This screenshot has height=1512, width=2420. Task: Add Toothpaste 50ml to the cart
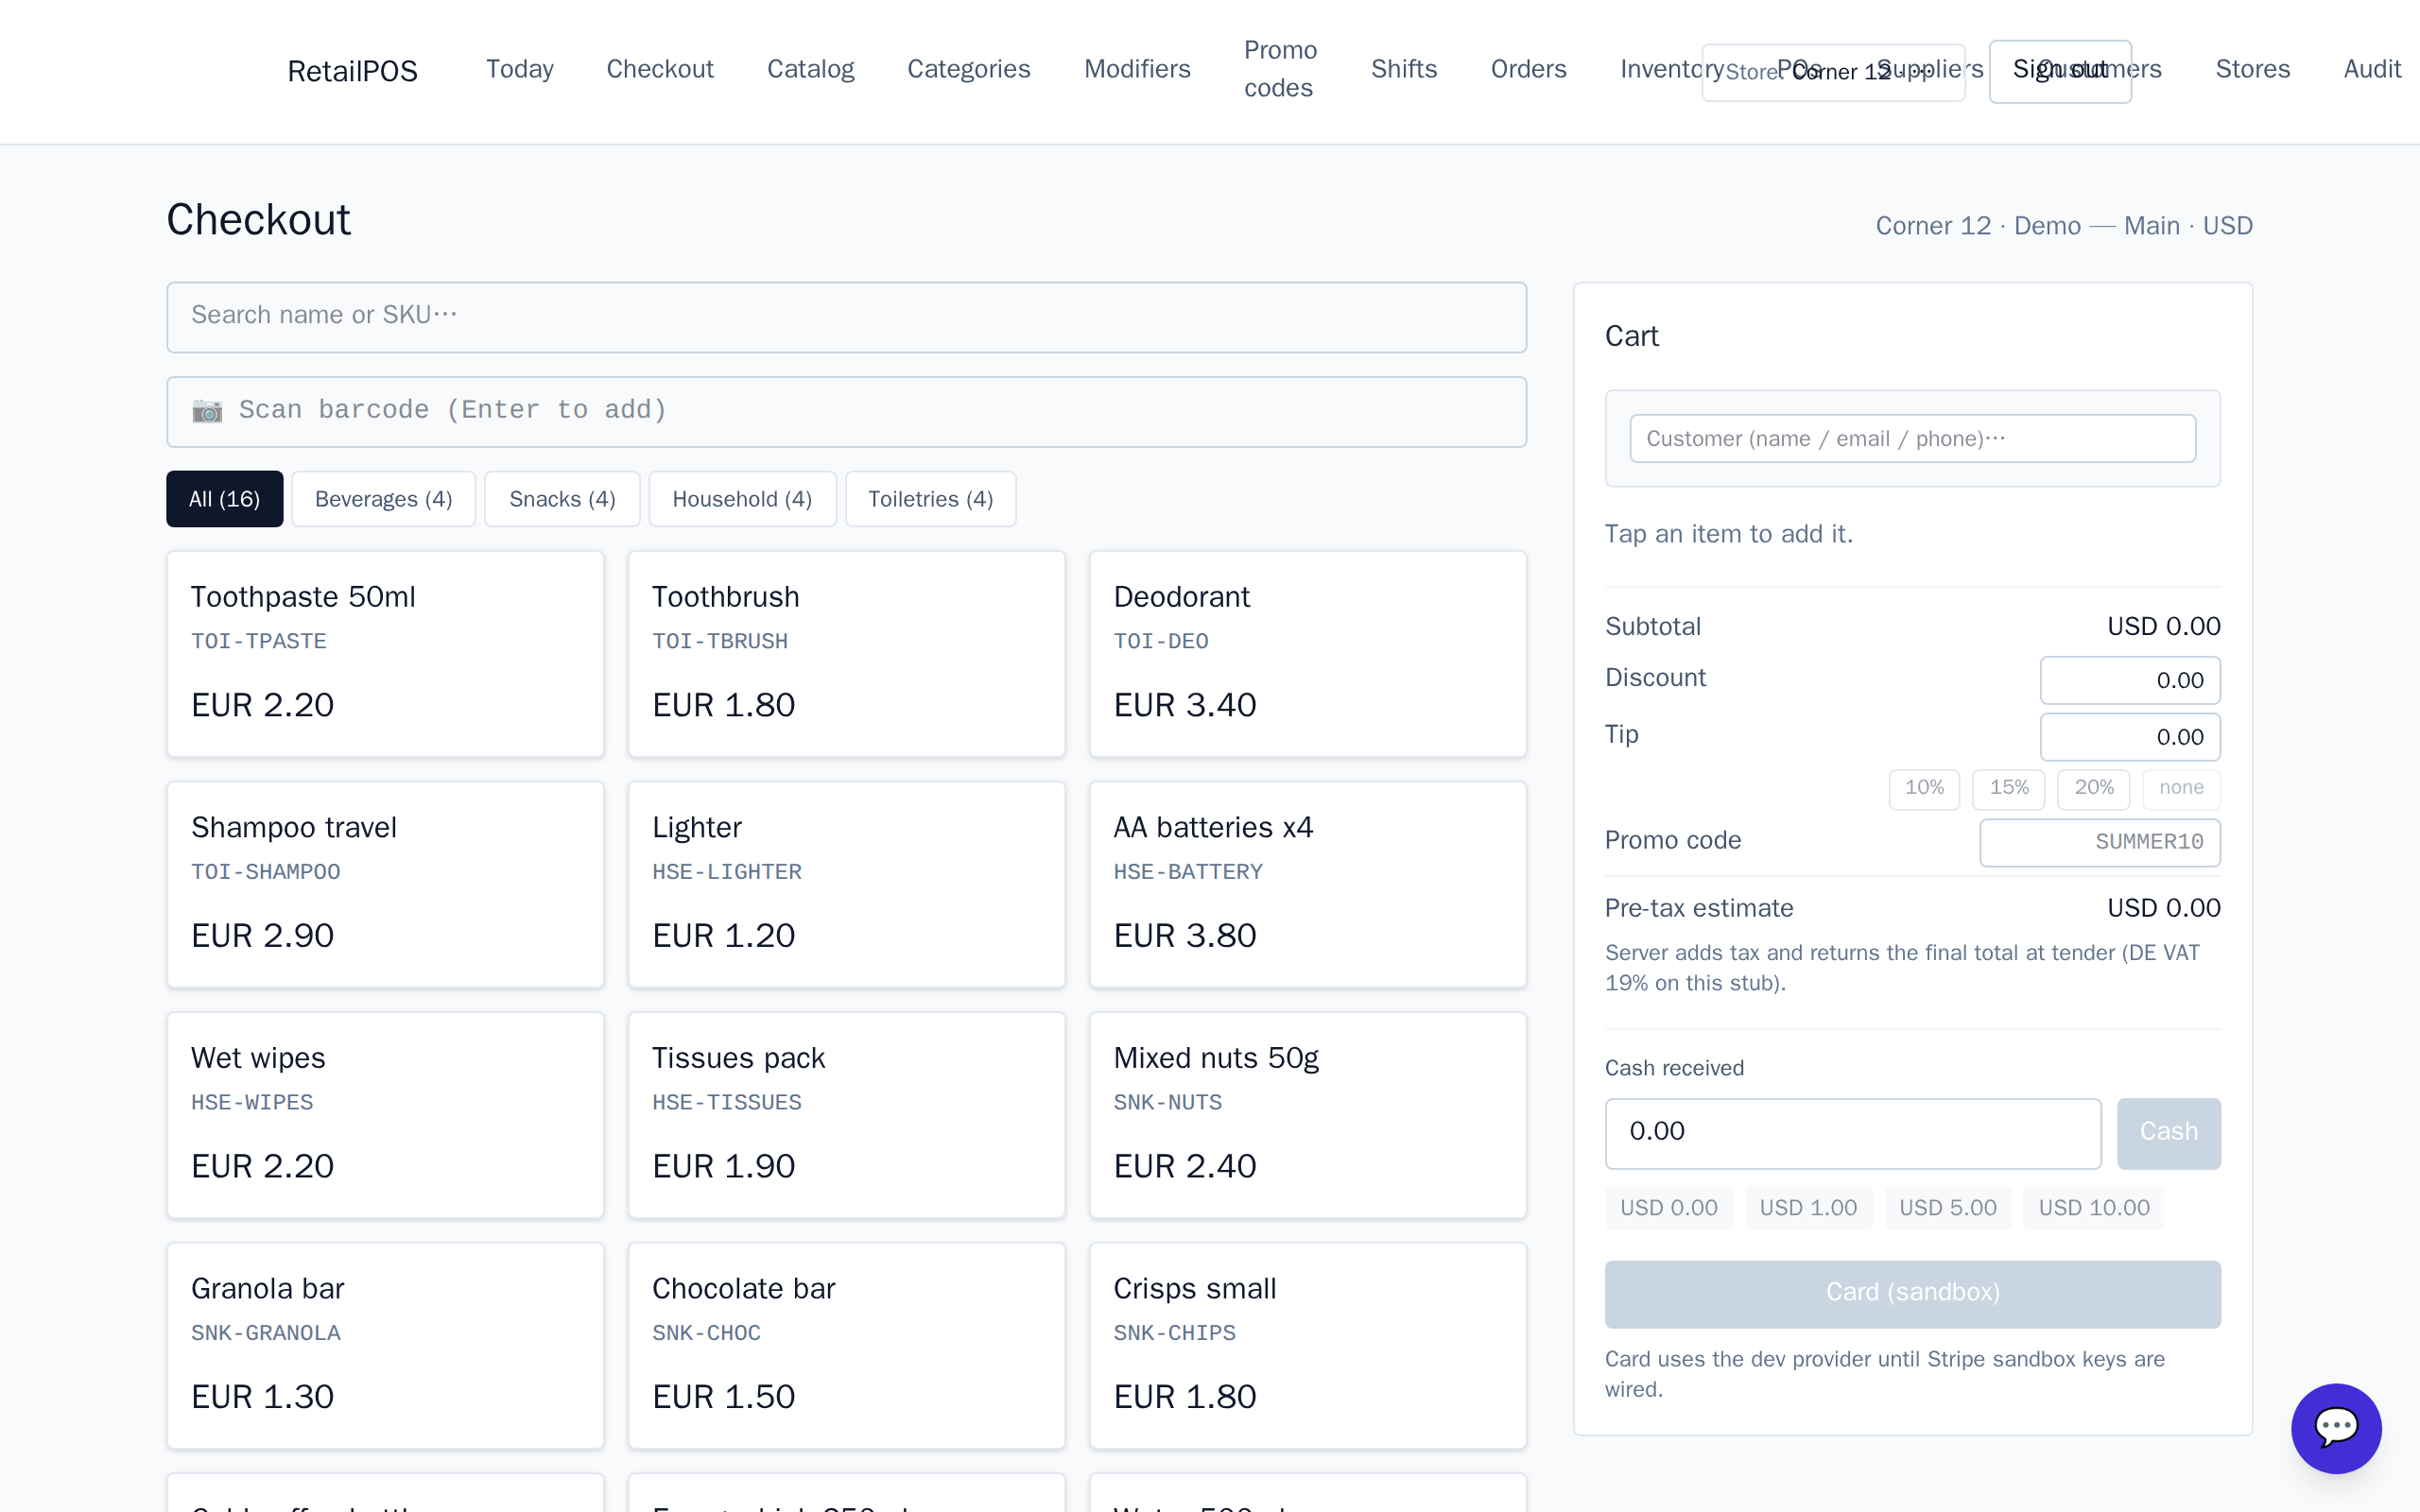[x=385, y=654]
